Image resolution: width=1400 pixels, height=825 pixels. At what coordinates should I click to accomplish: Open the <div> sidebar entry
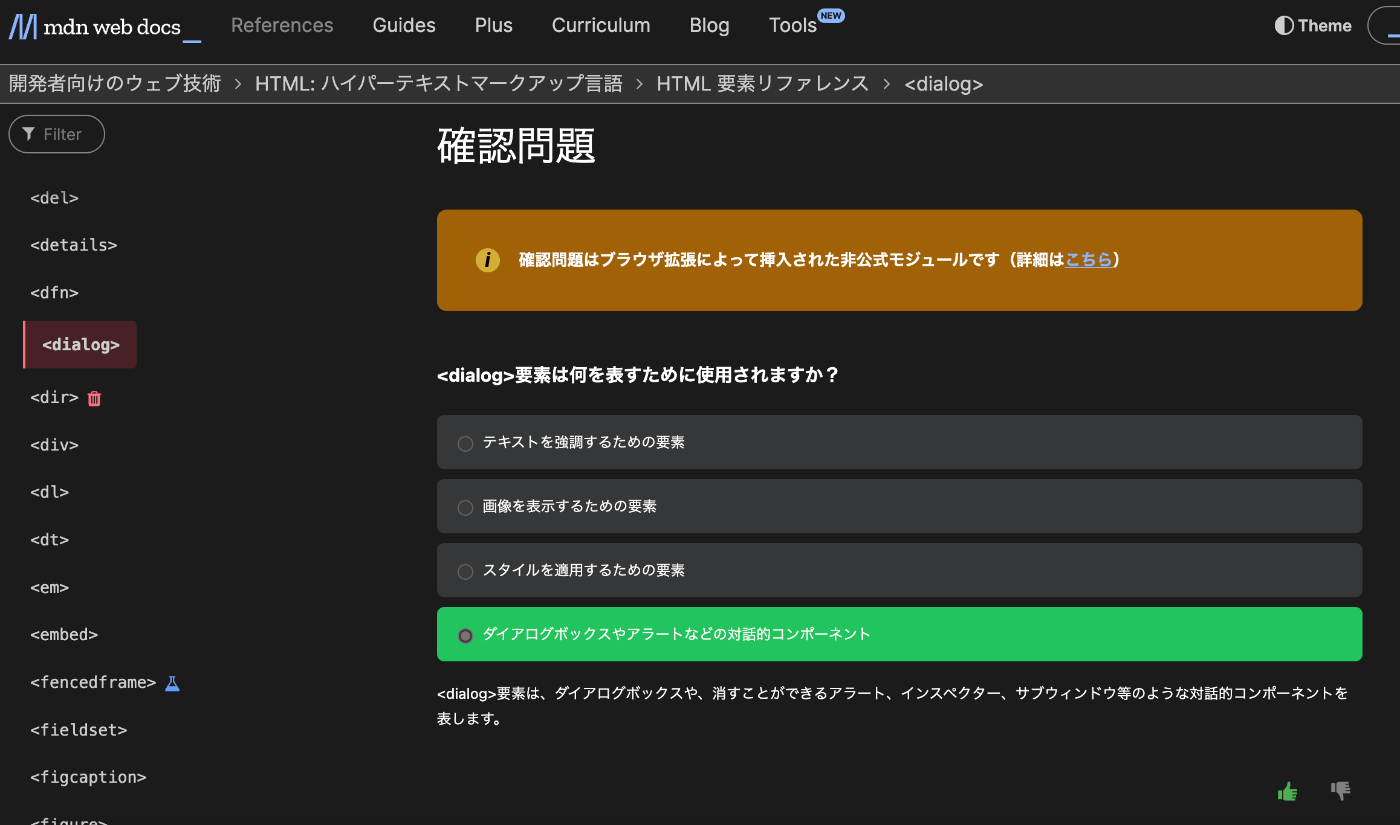(x=54, y=445)
